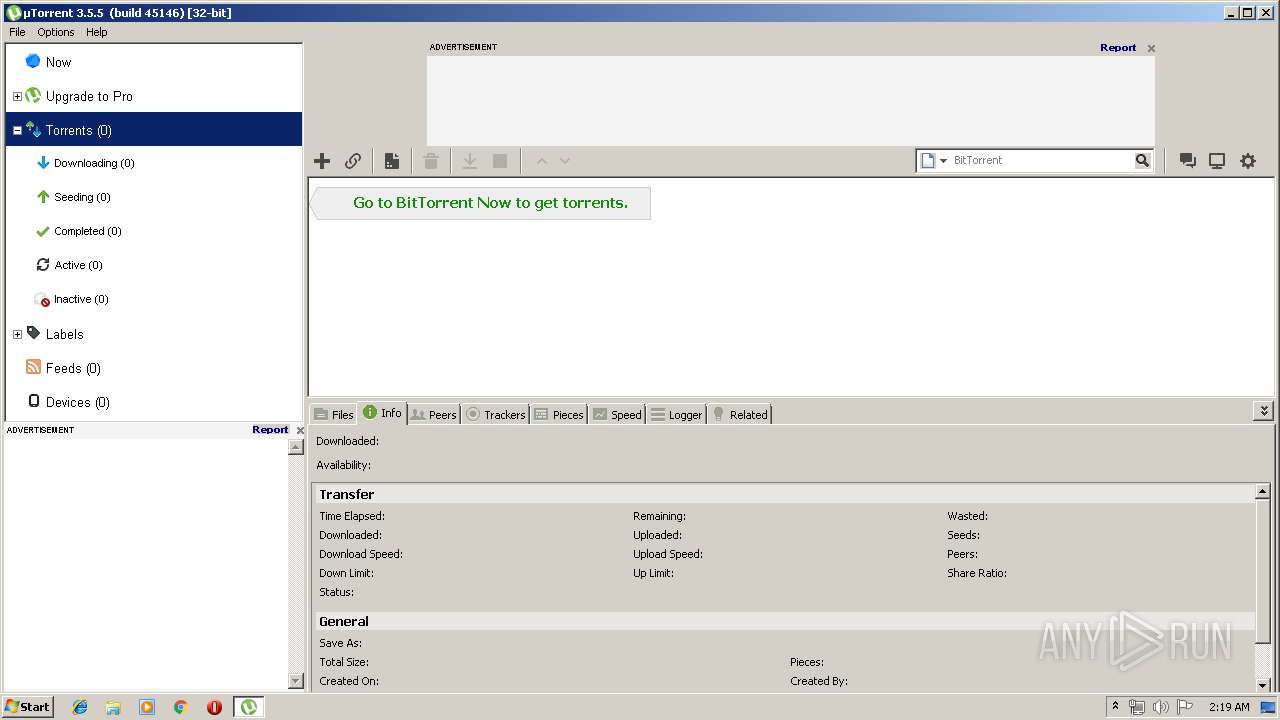The image size is (1280, 720).
Task: Click the Add Torrent from URL link icon
Action: (x=353, y=161)
